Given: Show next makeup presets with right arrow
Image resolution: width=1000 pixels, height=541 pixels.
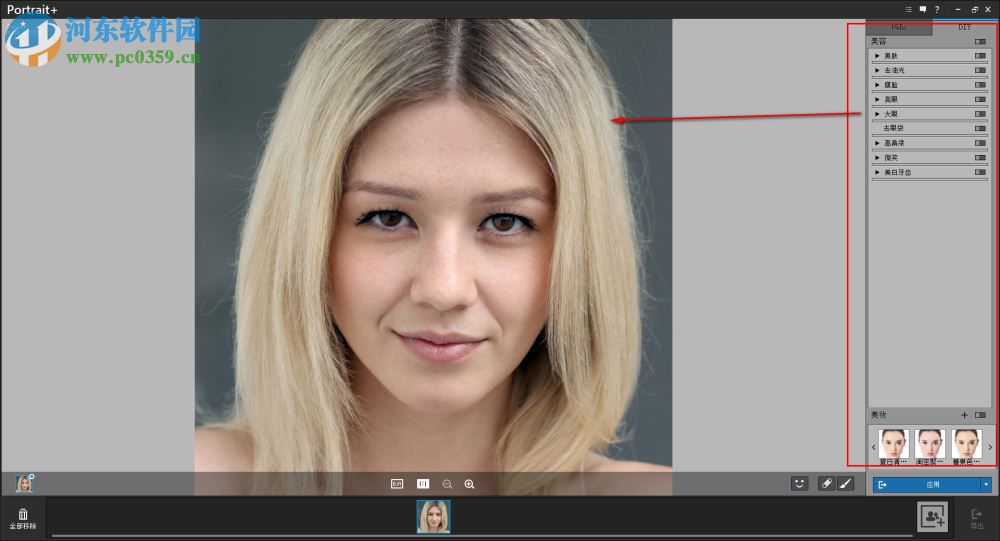Looking at the screenshot, I should click(x=990, y=447).
